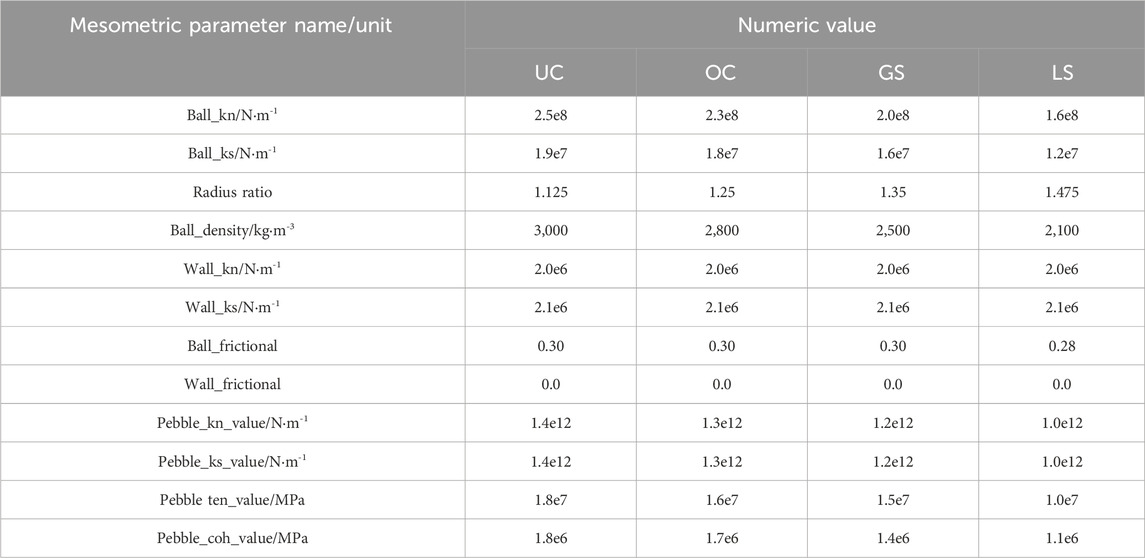1145x558 pixels.
Task: Select the LS column header
Action: click(x=1062, y=73)
